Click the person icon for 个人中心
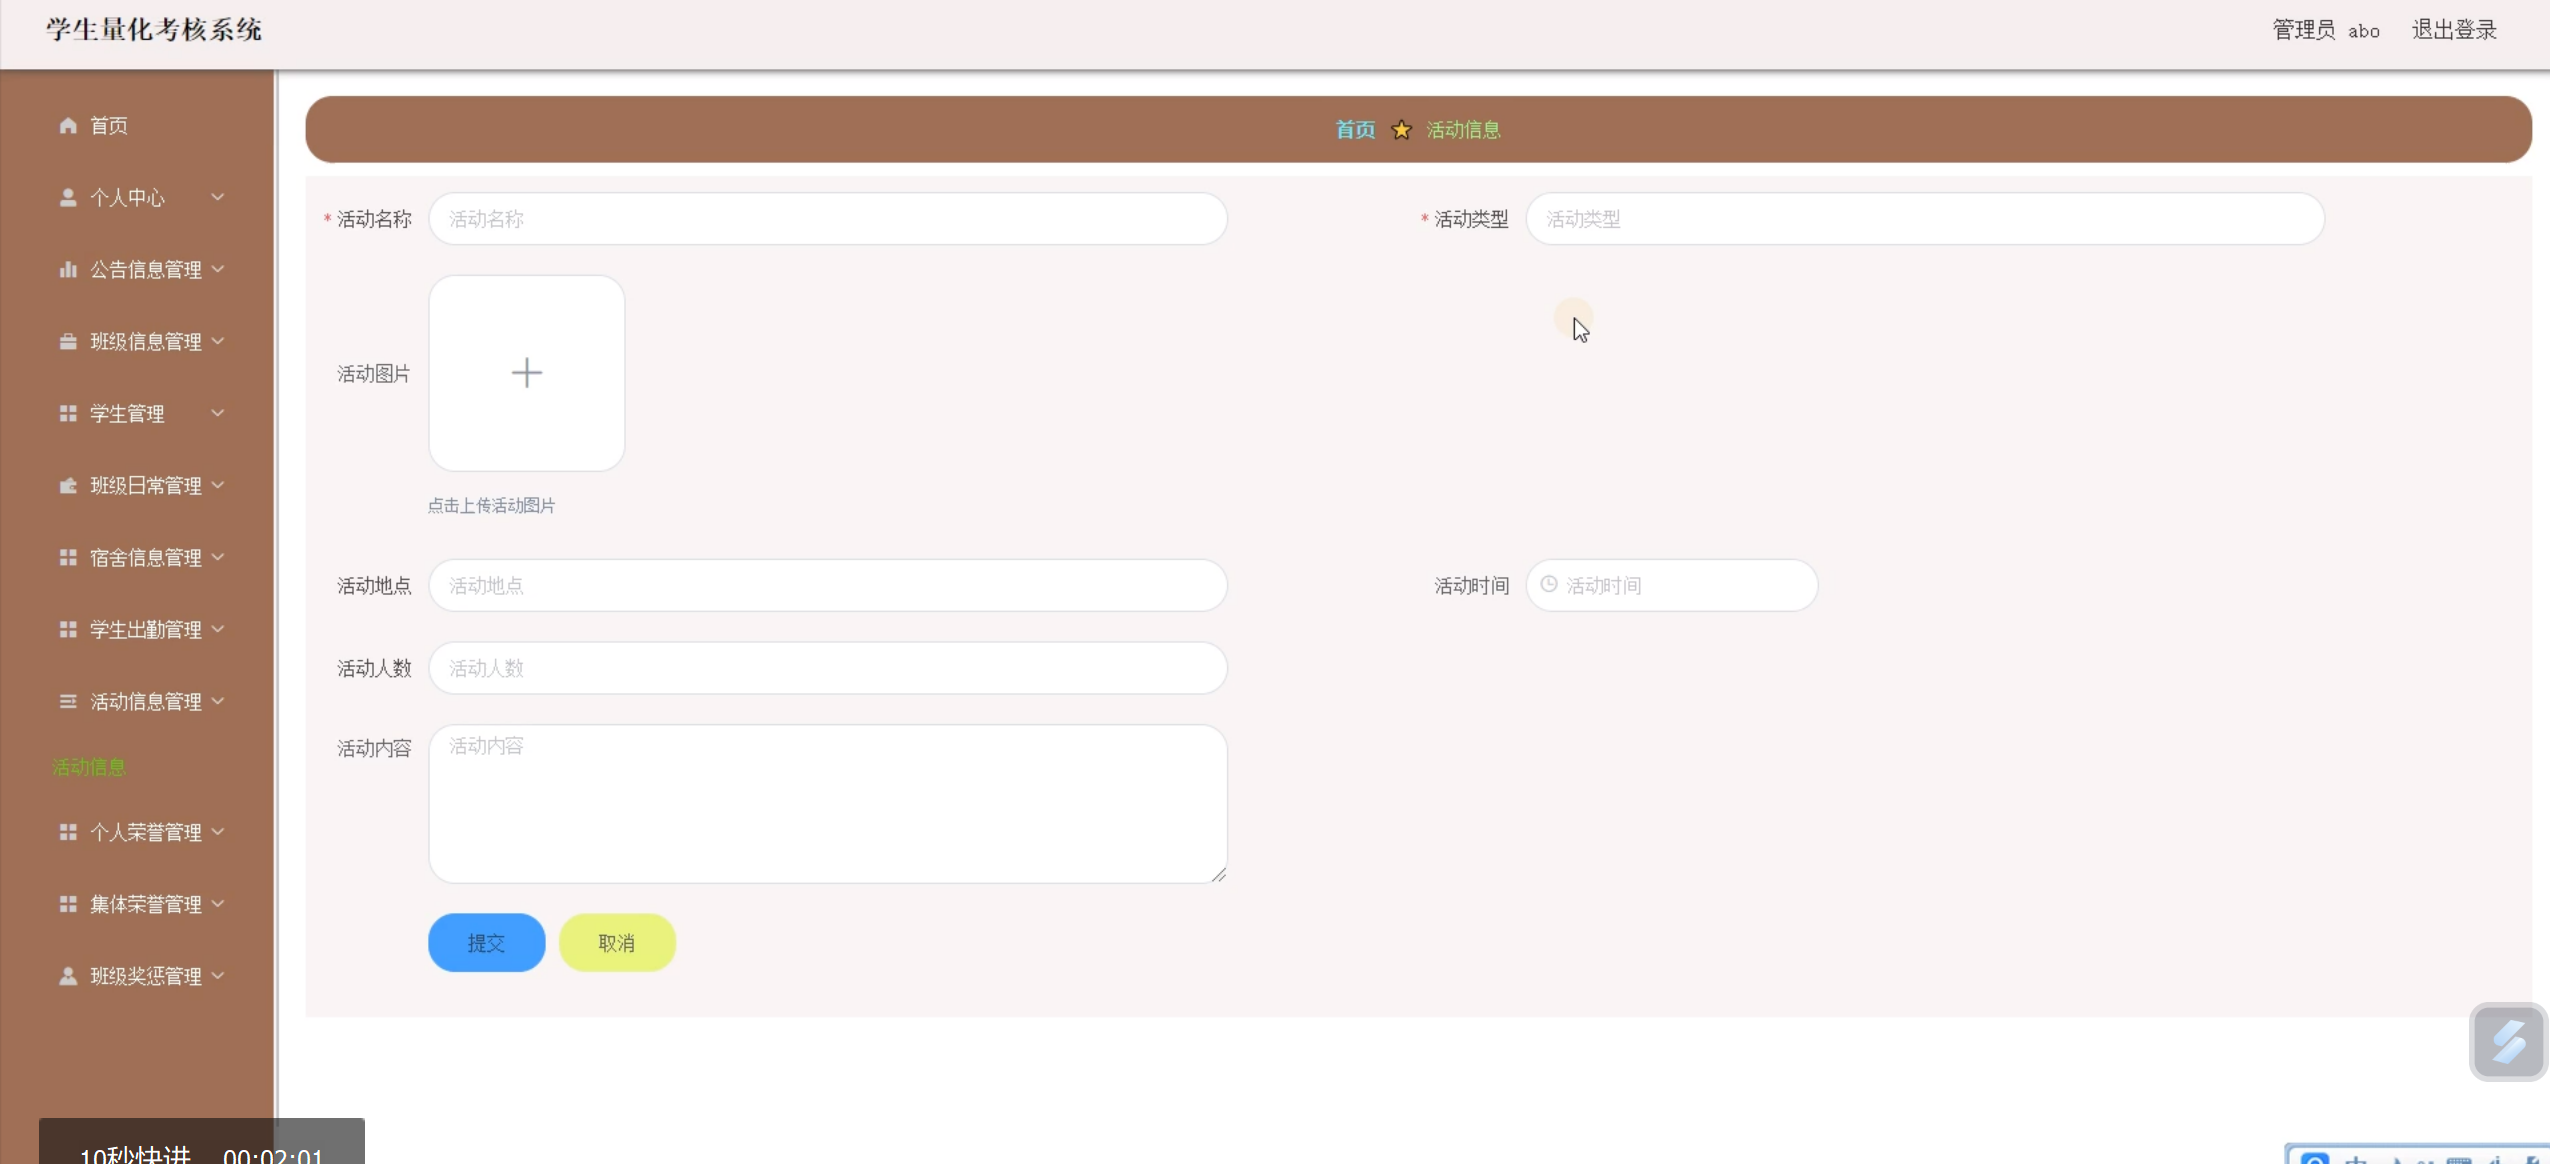This screenshot has height=1164, width=2550. (68, 197)
